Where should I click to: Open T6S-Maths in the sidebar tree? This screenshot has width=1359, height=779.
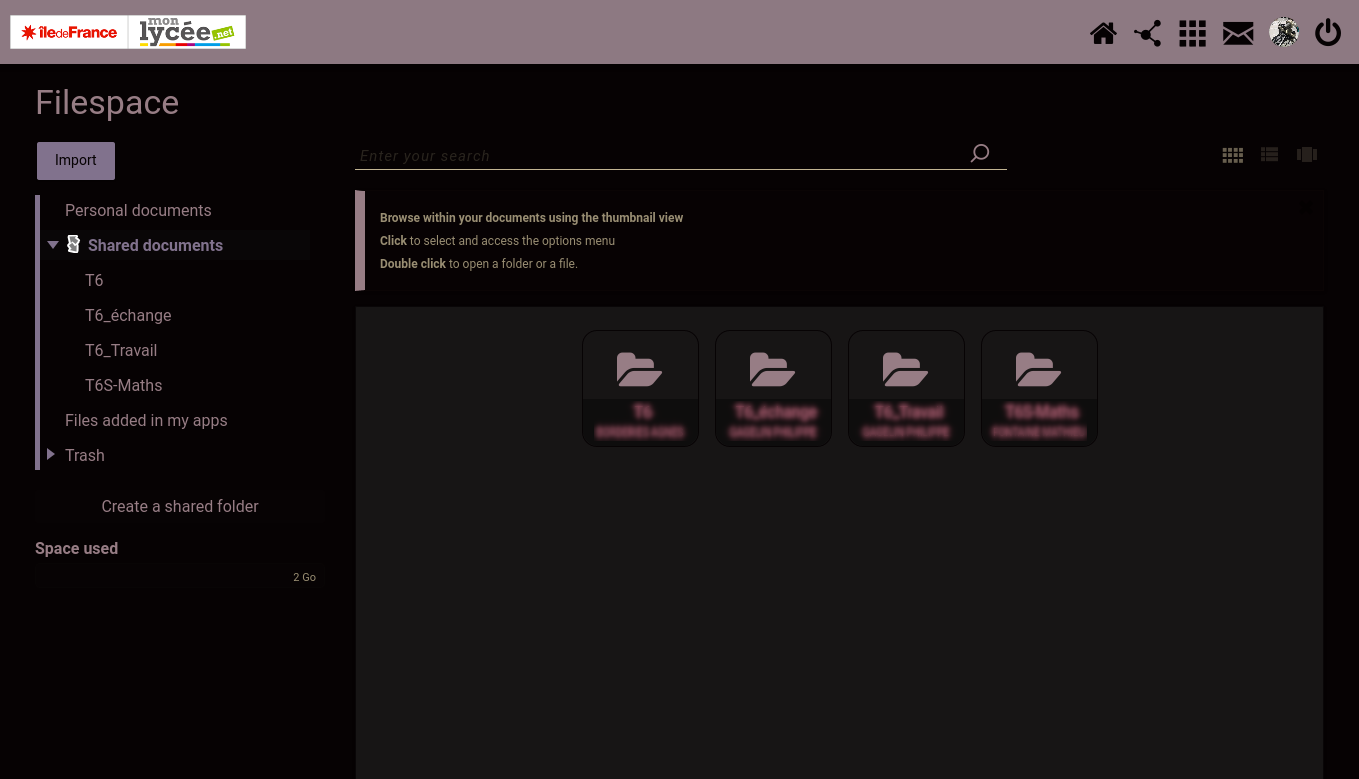123,385
